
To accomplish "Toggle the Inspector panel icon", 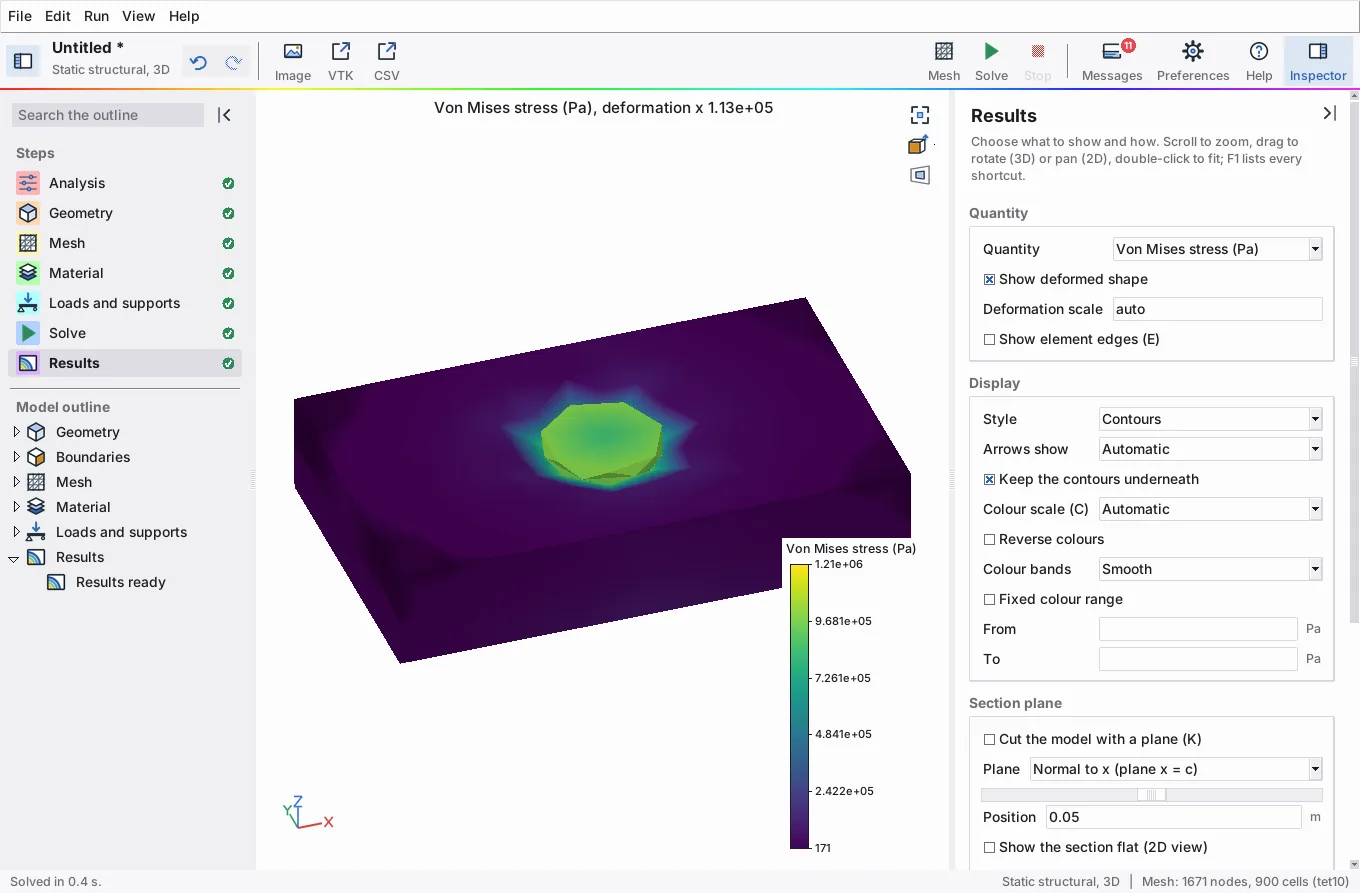I will (1318, 61).
